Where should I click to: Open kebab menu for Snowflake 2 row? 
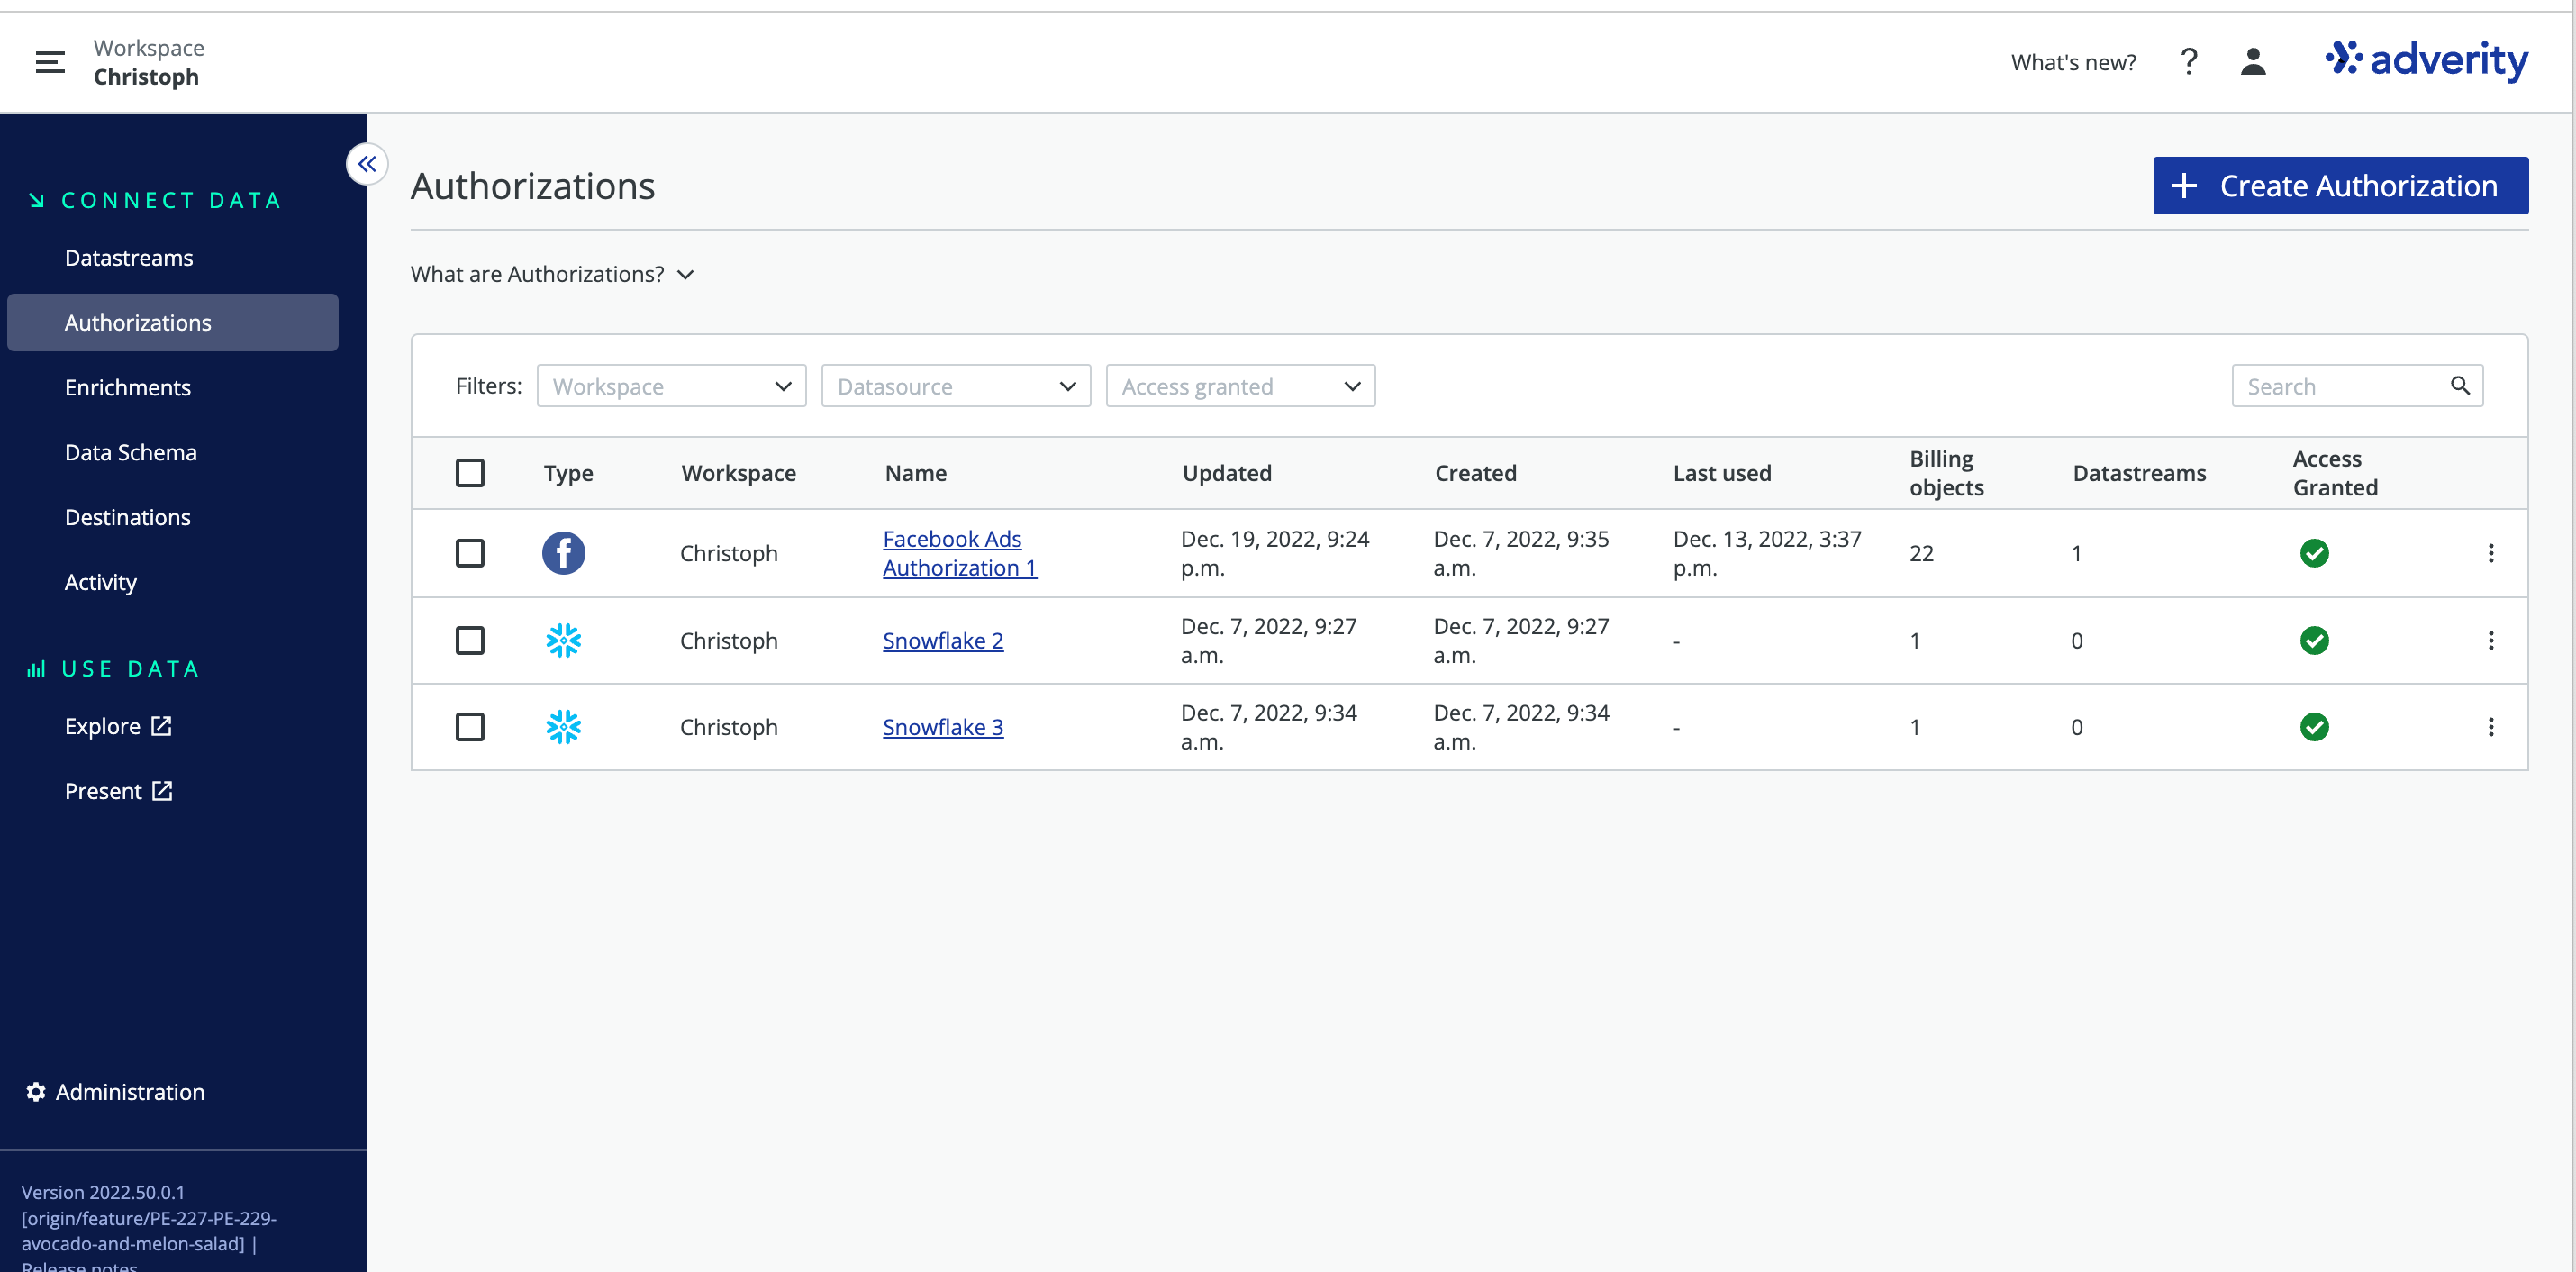pos(2490,641)
